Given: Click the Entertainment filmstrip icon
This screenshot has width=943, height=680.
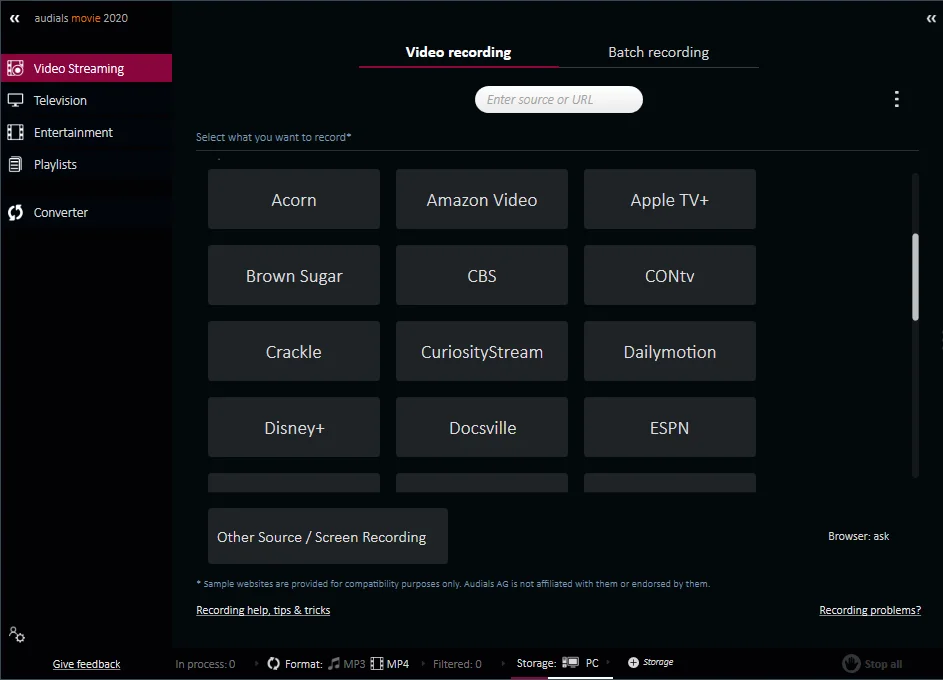Looking at the screenshot, I should (15, 132).
